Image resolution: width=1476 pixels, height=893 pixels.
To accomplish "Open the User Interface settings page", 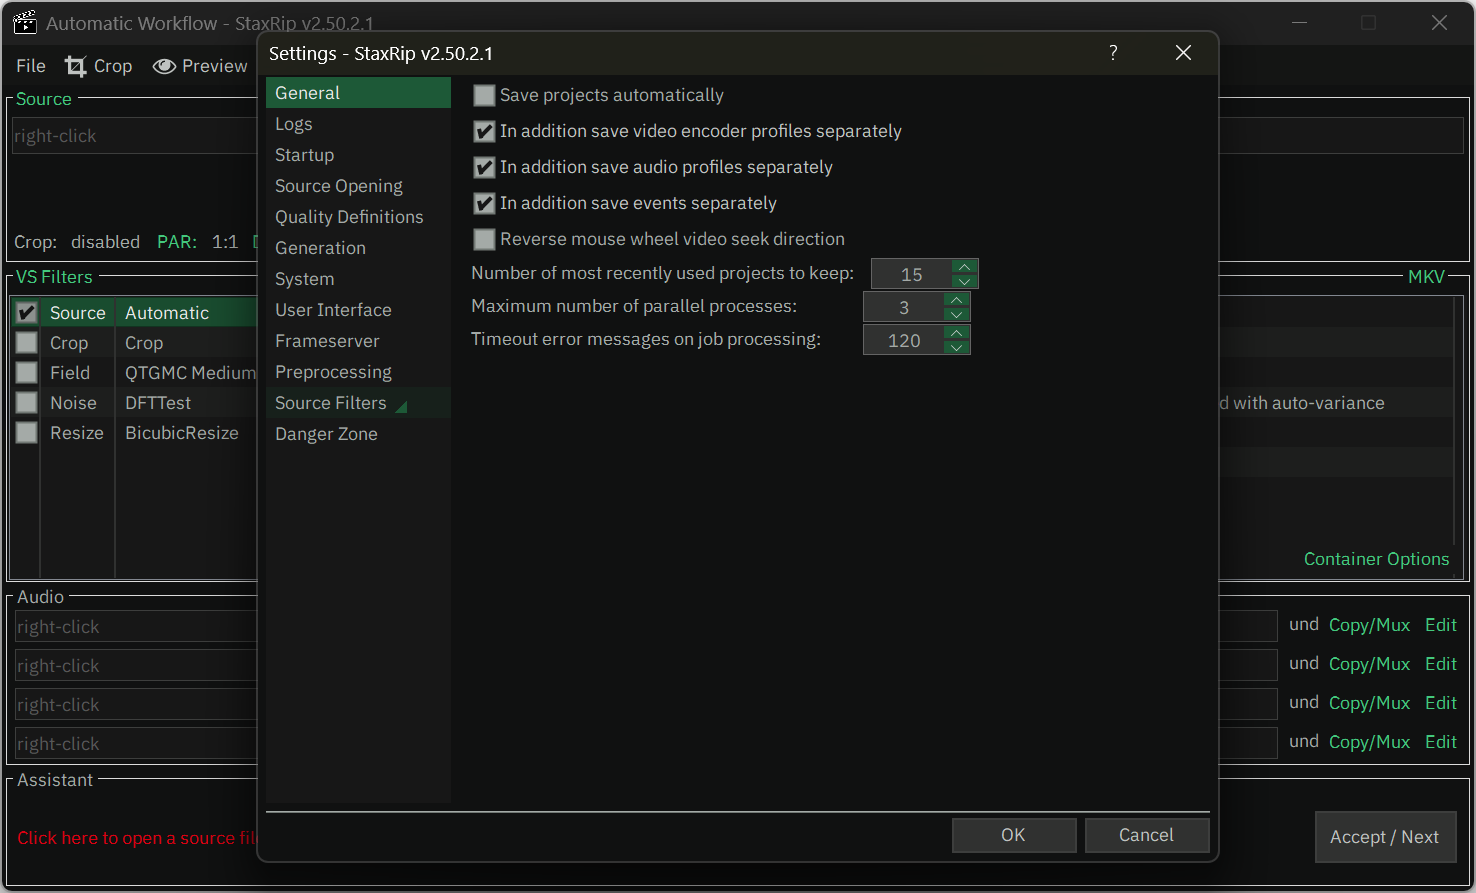I will [358, 310].
